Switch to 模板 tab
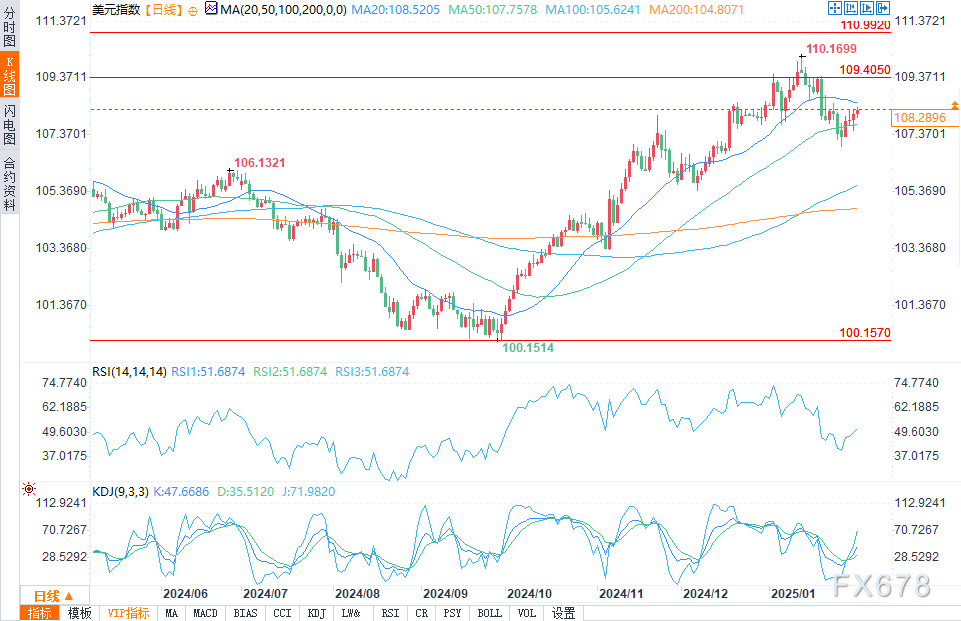The image size is (961, 621). click(x=79, y=613)
